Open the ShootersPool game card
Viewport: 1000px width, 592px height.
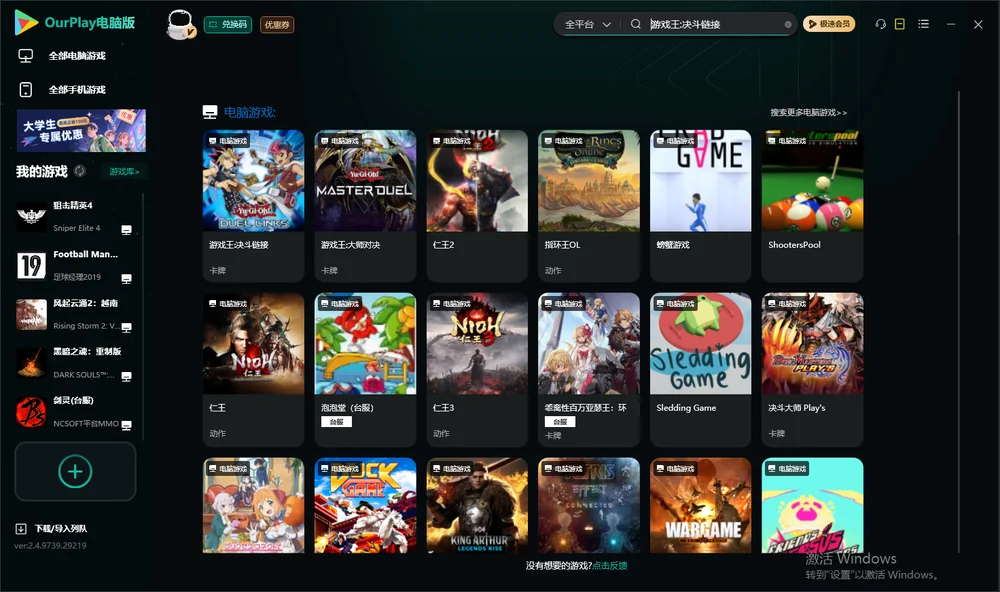tap(812, 205)
